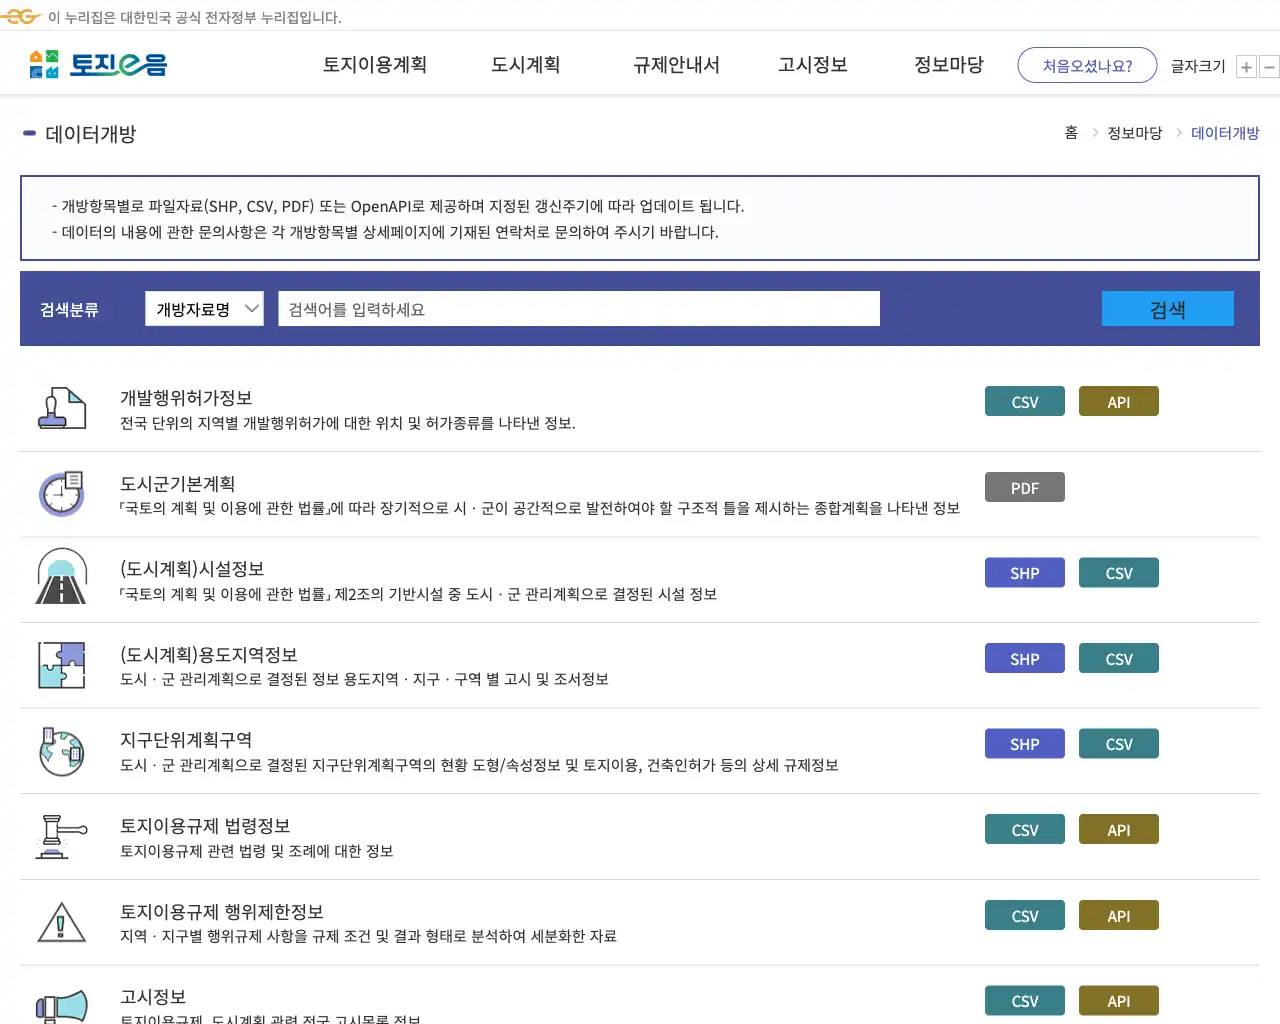Click the warning triangle icon for 행위제한정보
1280x1024 pixels.
click(61, 922)
